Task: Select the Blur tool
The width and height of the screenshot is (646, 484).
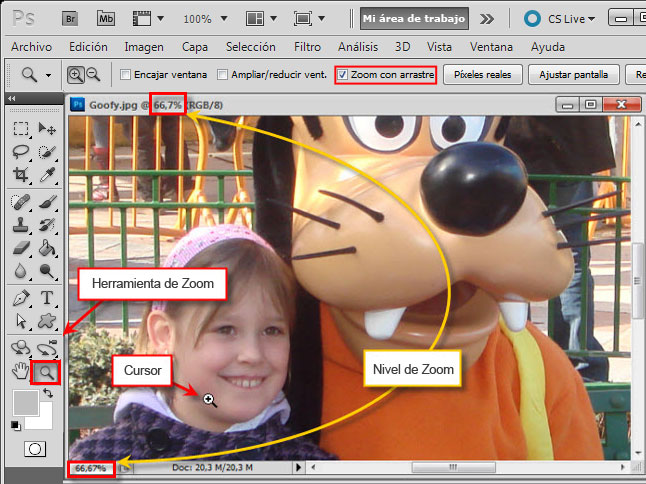Action: [x=21, y=271]
